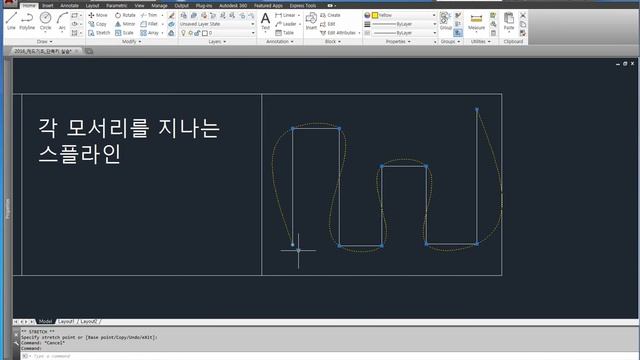Toggle the layer freeze sun icon
Screen dimensions: 640x360
[190, 33]
